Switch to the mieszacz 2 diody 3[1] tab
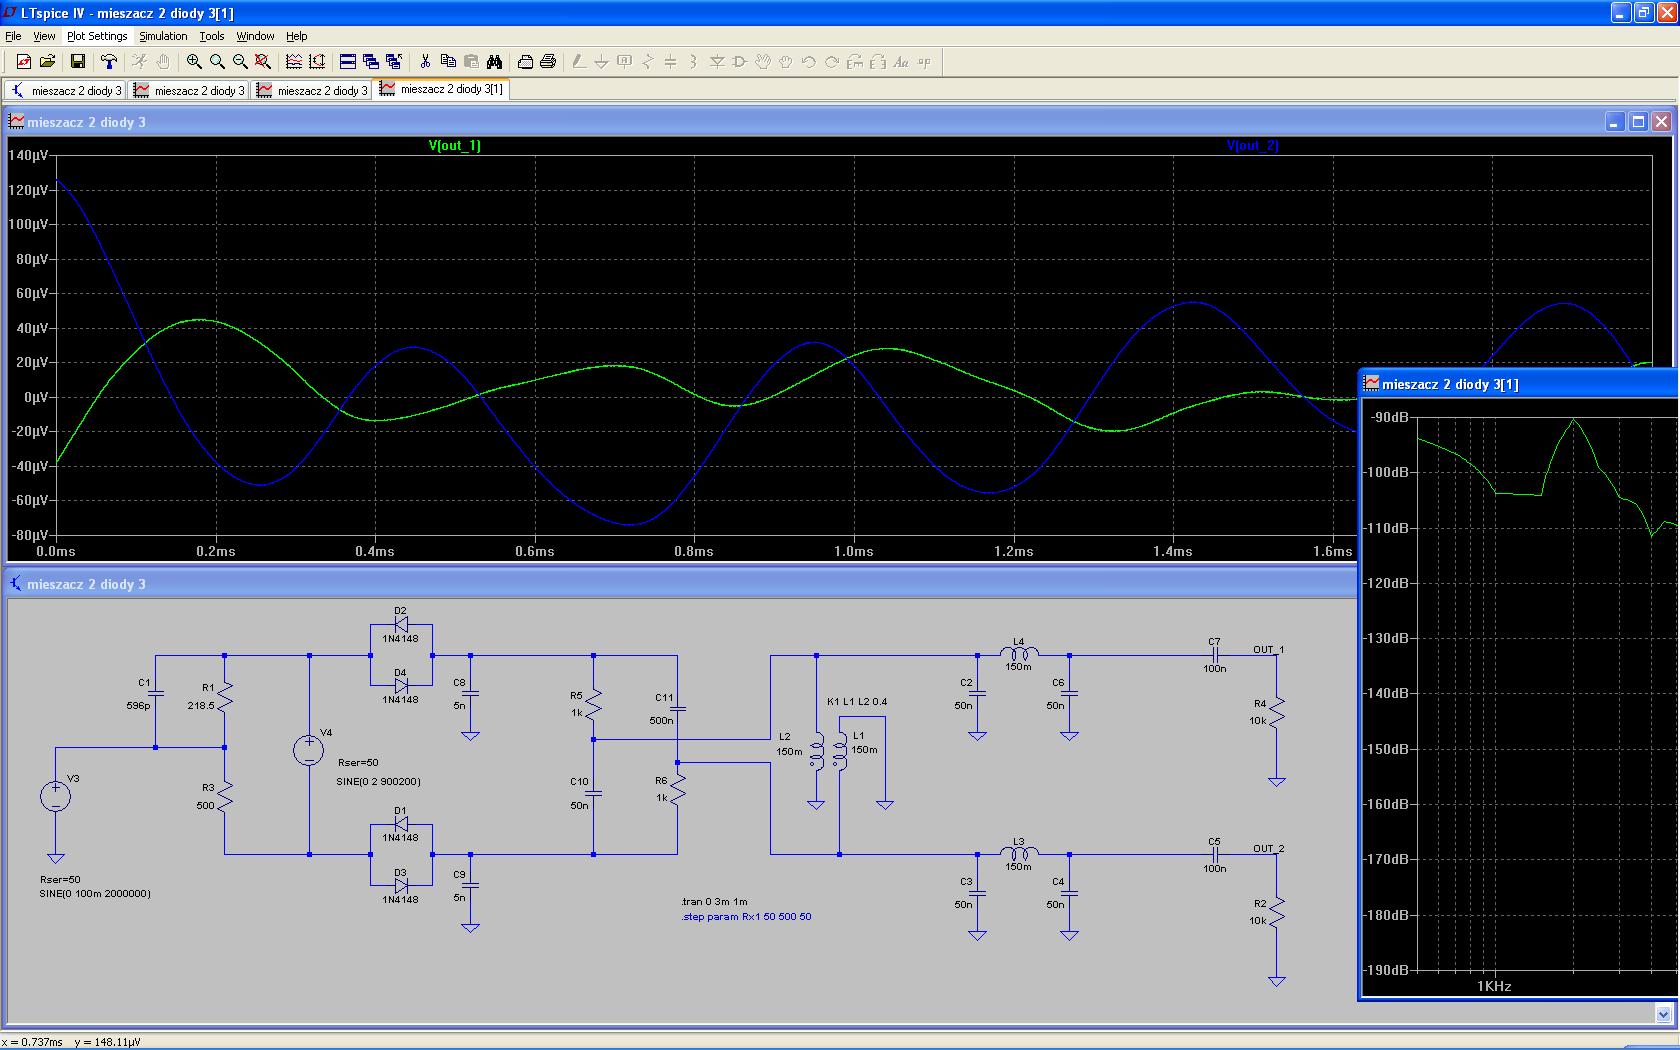The image size is (1680, 1050). [x=441, y=89]
